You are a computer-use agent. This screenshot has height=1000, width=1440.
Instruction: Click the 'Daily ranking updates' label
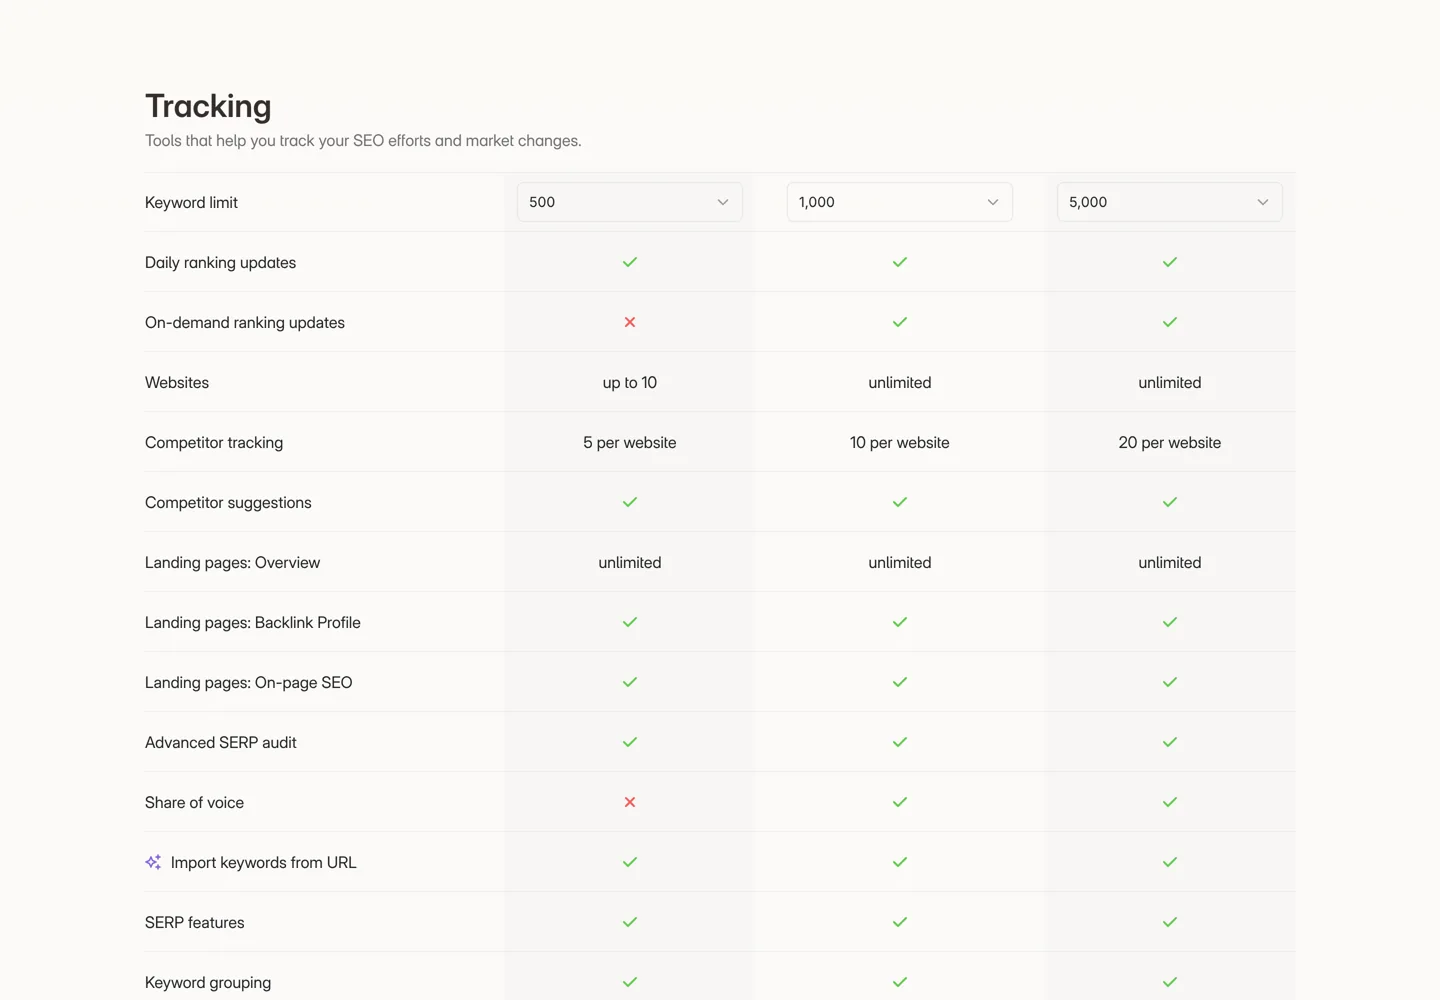(220, 262)
